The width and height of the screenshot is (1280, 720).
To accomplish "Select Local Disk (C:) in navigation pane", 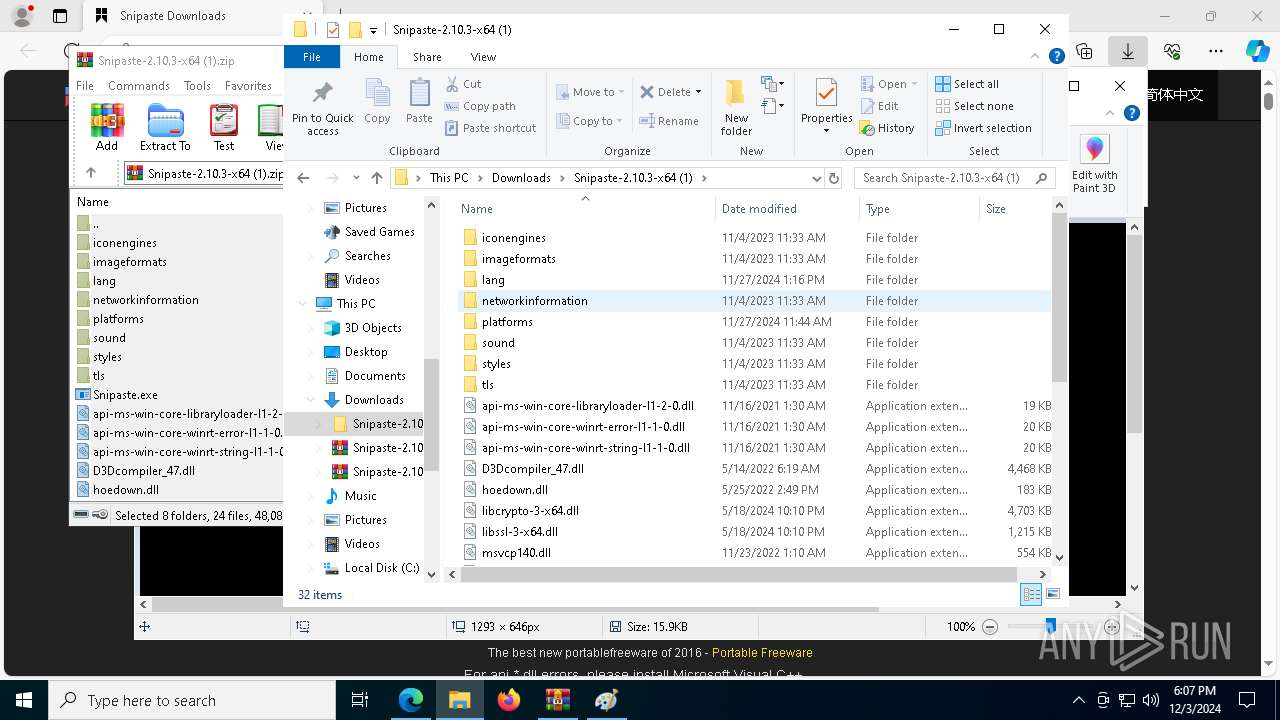I will coord(382,568).
